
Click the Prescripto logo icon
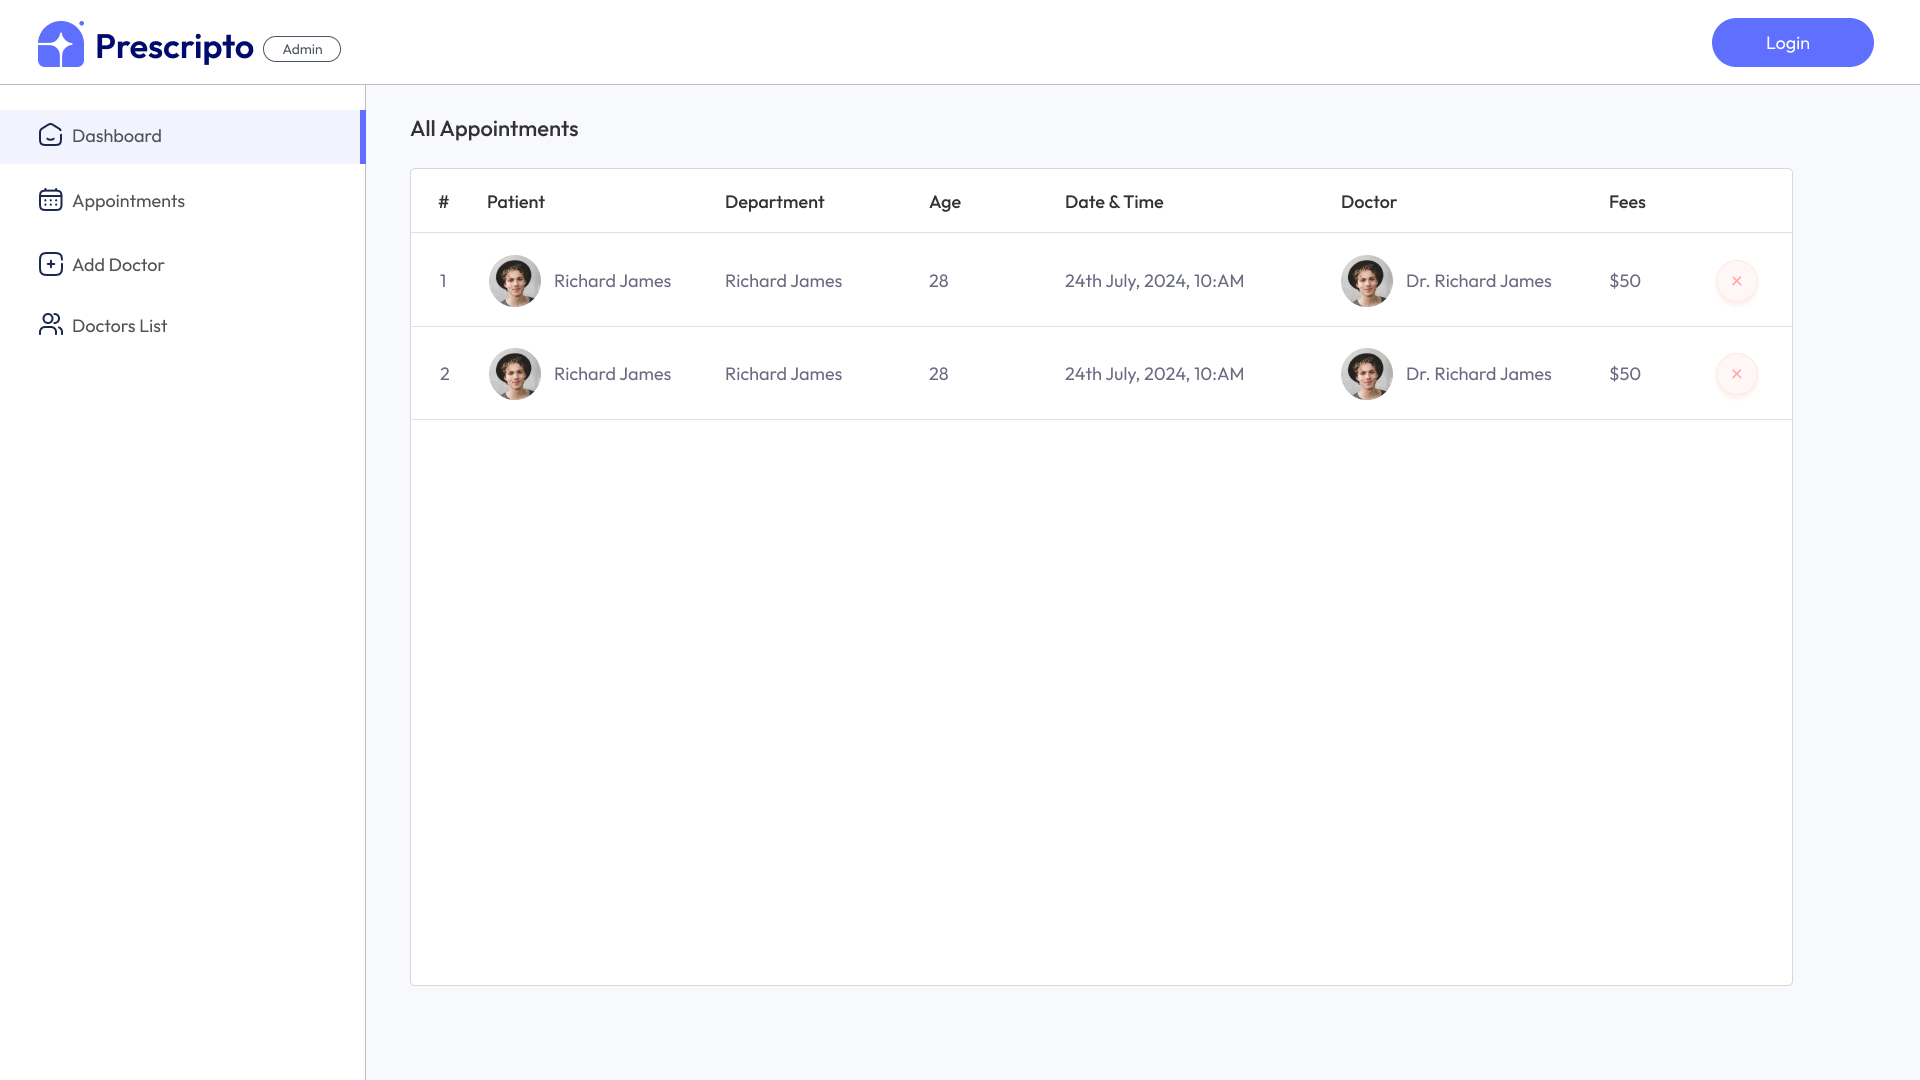[60, 44]
